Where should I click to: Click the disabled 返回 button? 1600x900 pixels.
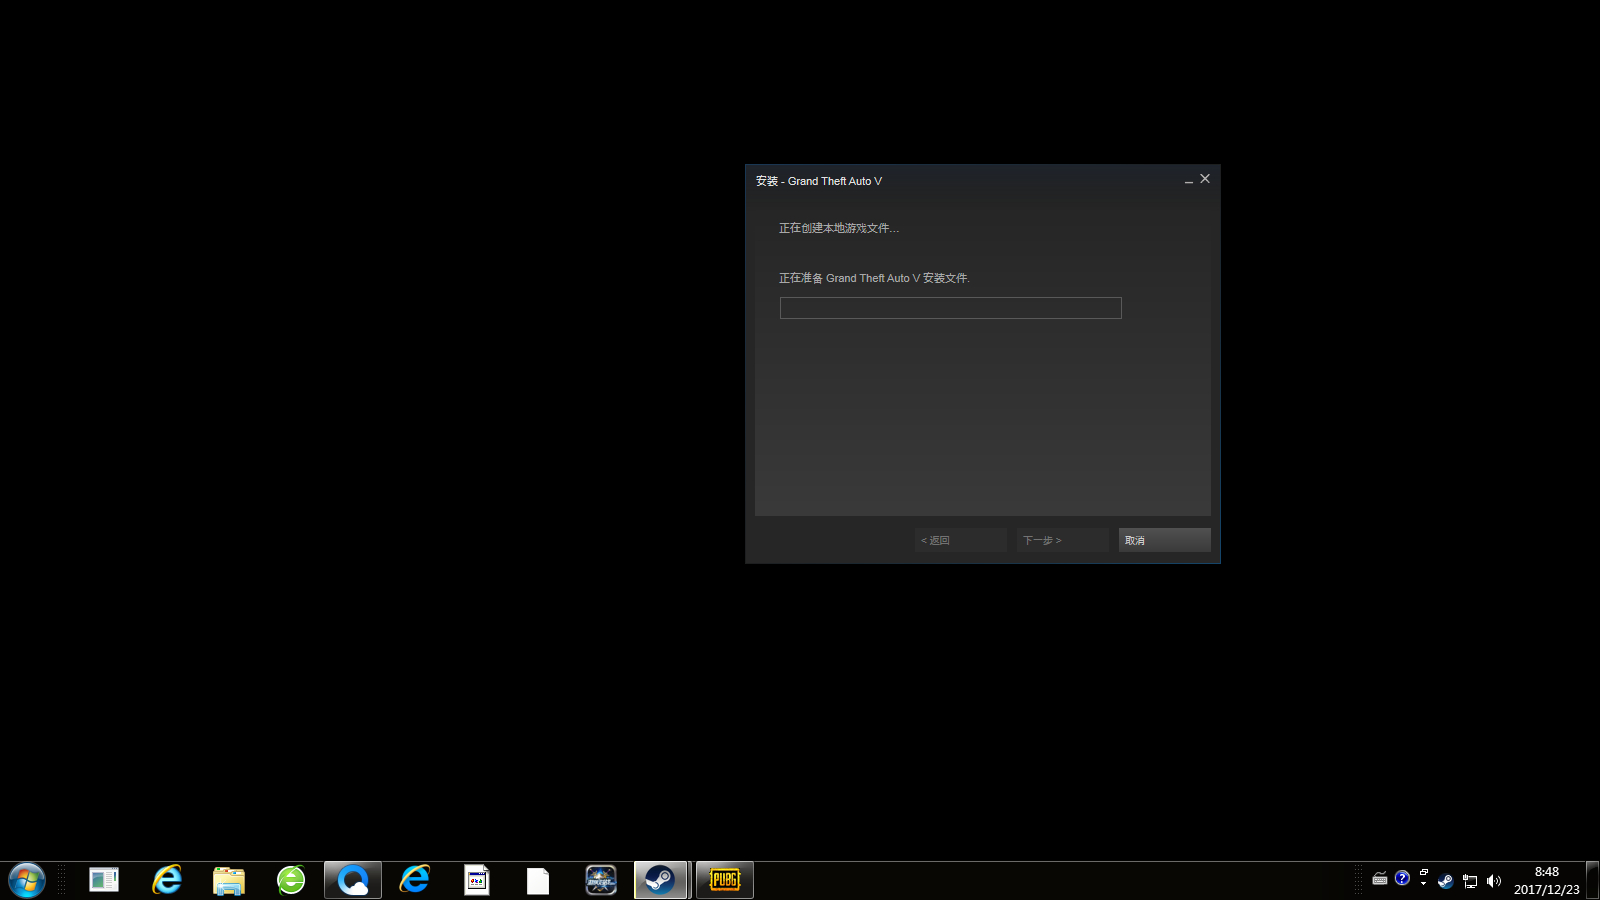click(x=961, y=540)
